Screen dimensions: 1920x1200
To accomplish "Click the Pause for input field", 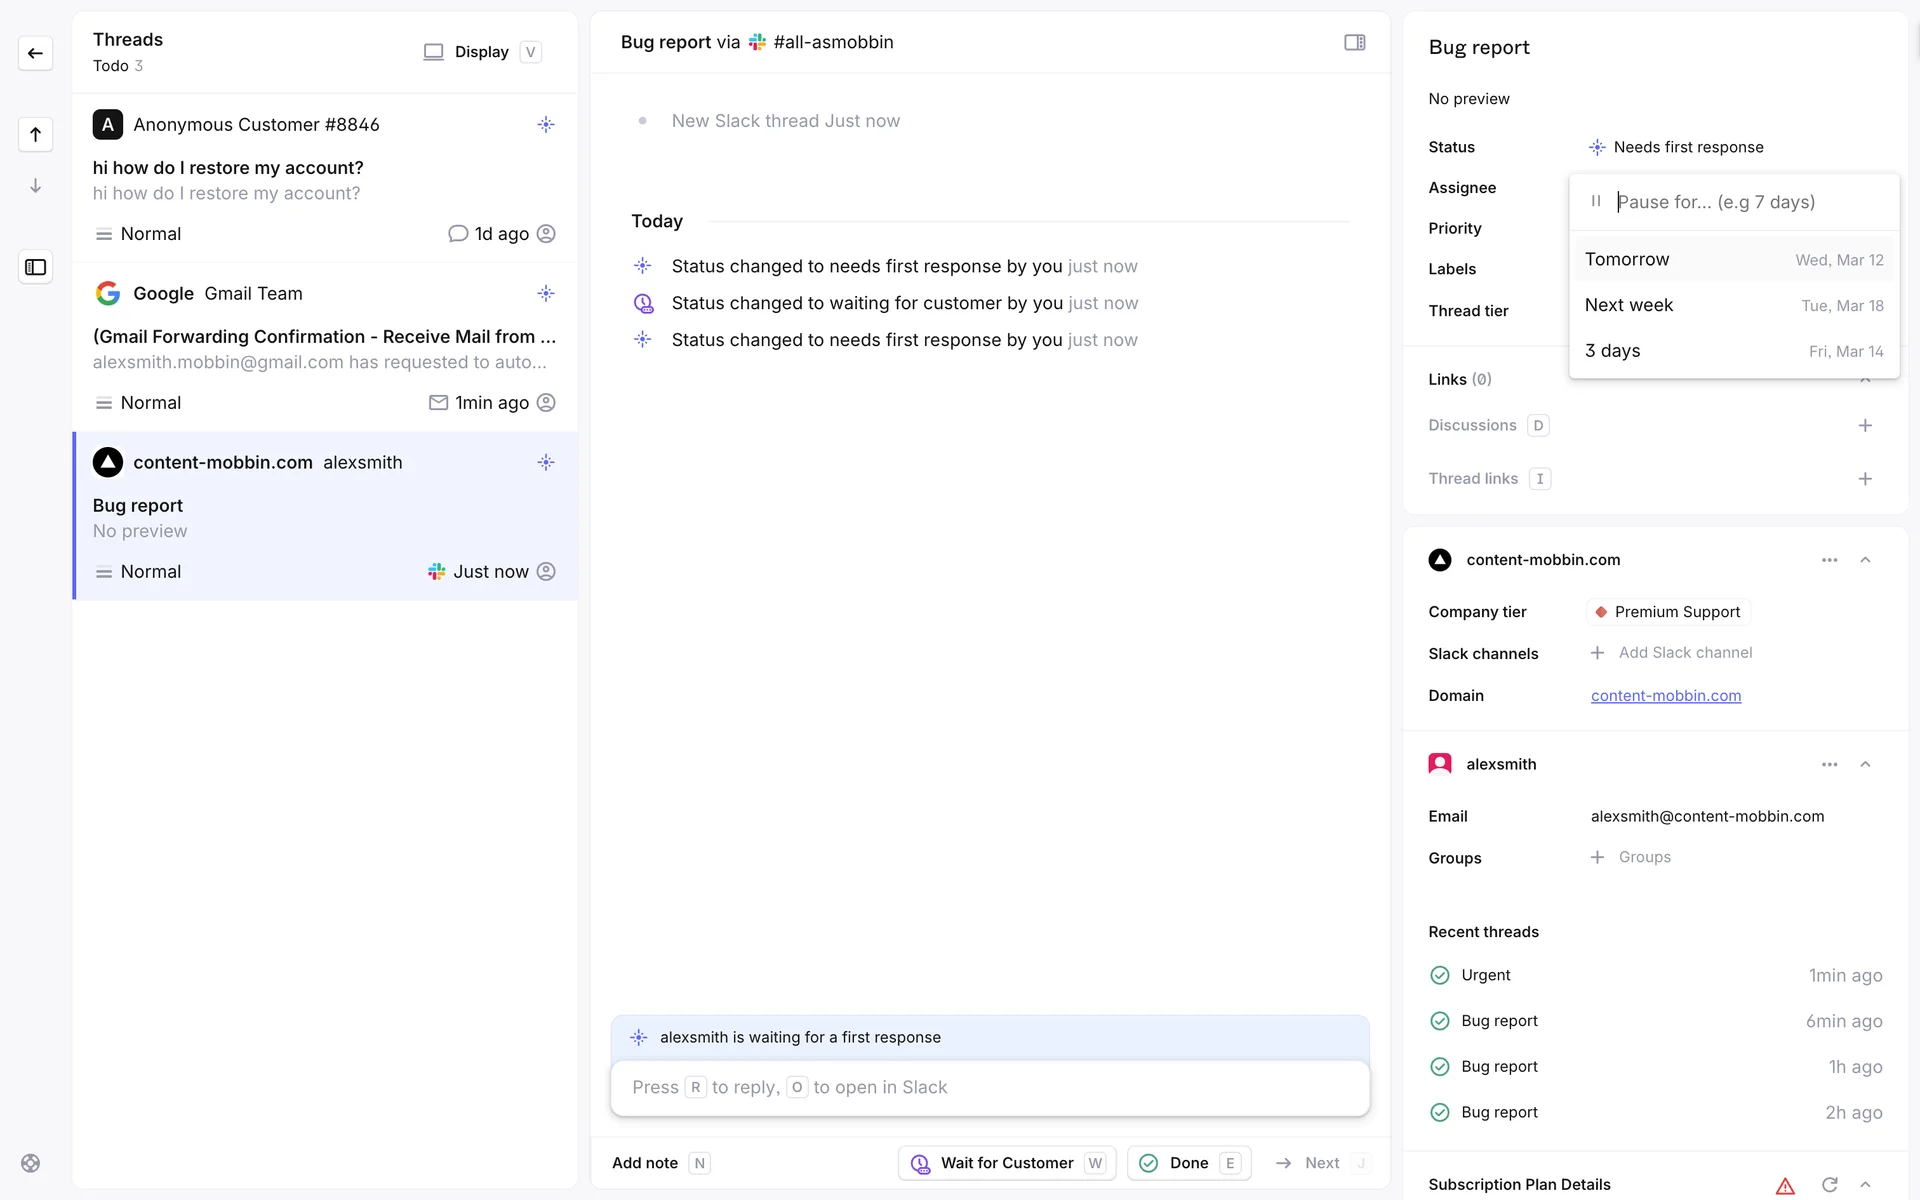I will (1750, 202).
